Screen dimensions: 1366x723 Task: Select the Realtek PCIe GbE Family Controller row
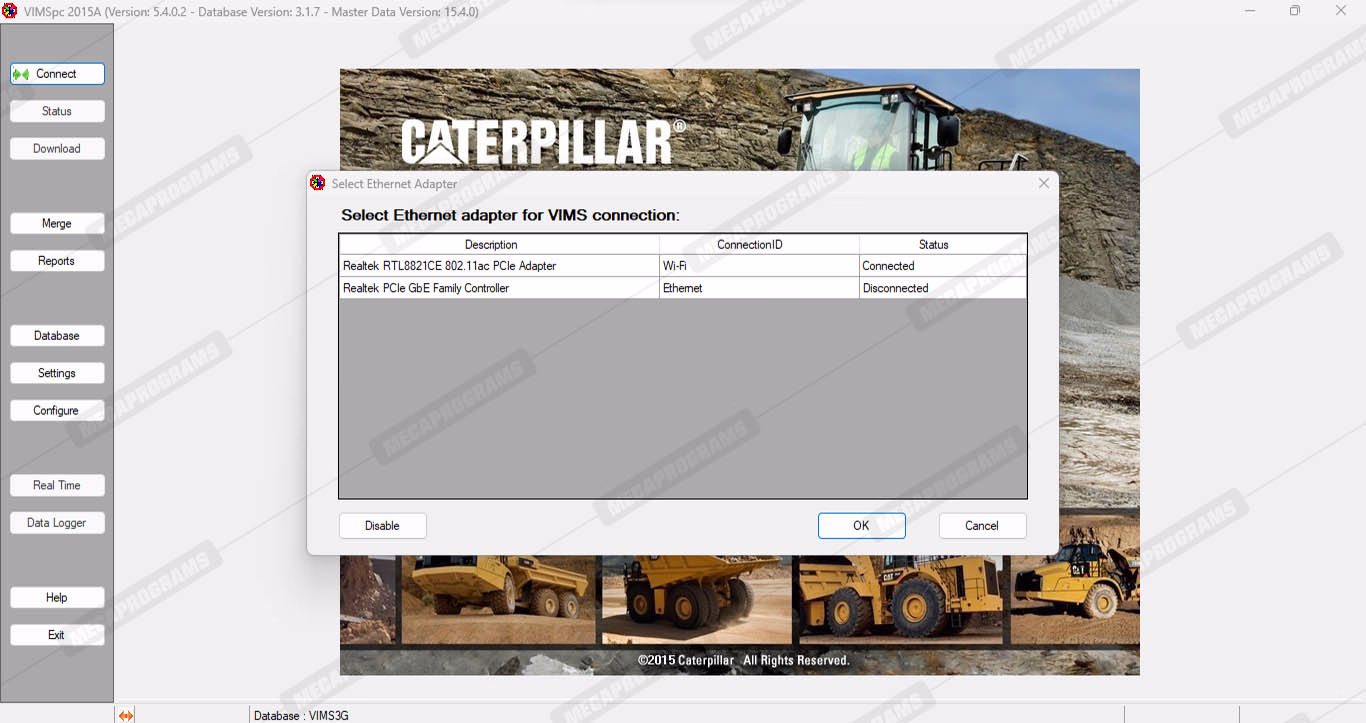tap(683, 288)
